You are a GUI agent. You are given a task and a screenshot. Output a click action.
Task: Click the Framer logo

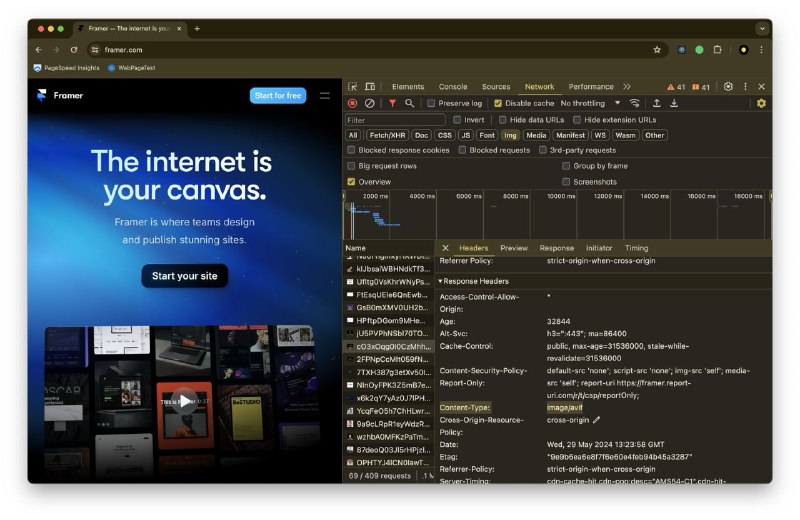60,95
